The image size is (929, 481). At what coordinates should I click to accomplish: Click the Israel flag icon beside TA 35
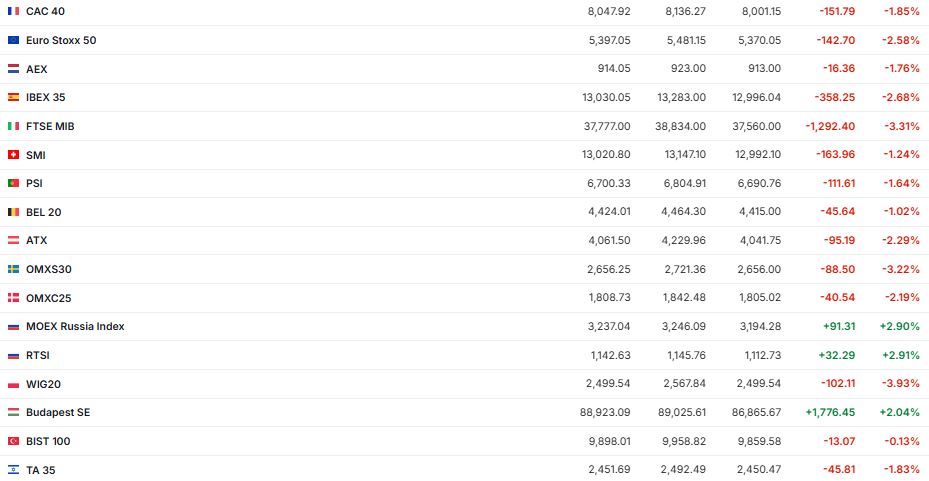tap(13, 470)
